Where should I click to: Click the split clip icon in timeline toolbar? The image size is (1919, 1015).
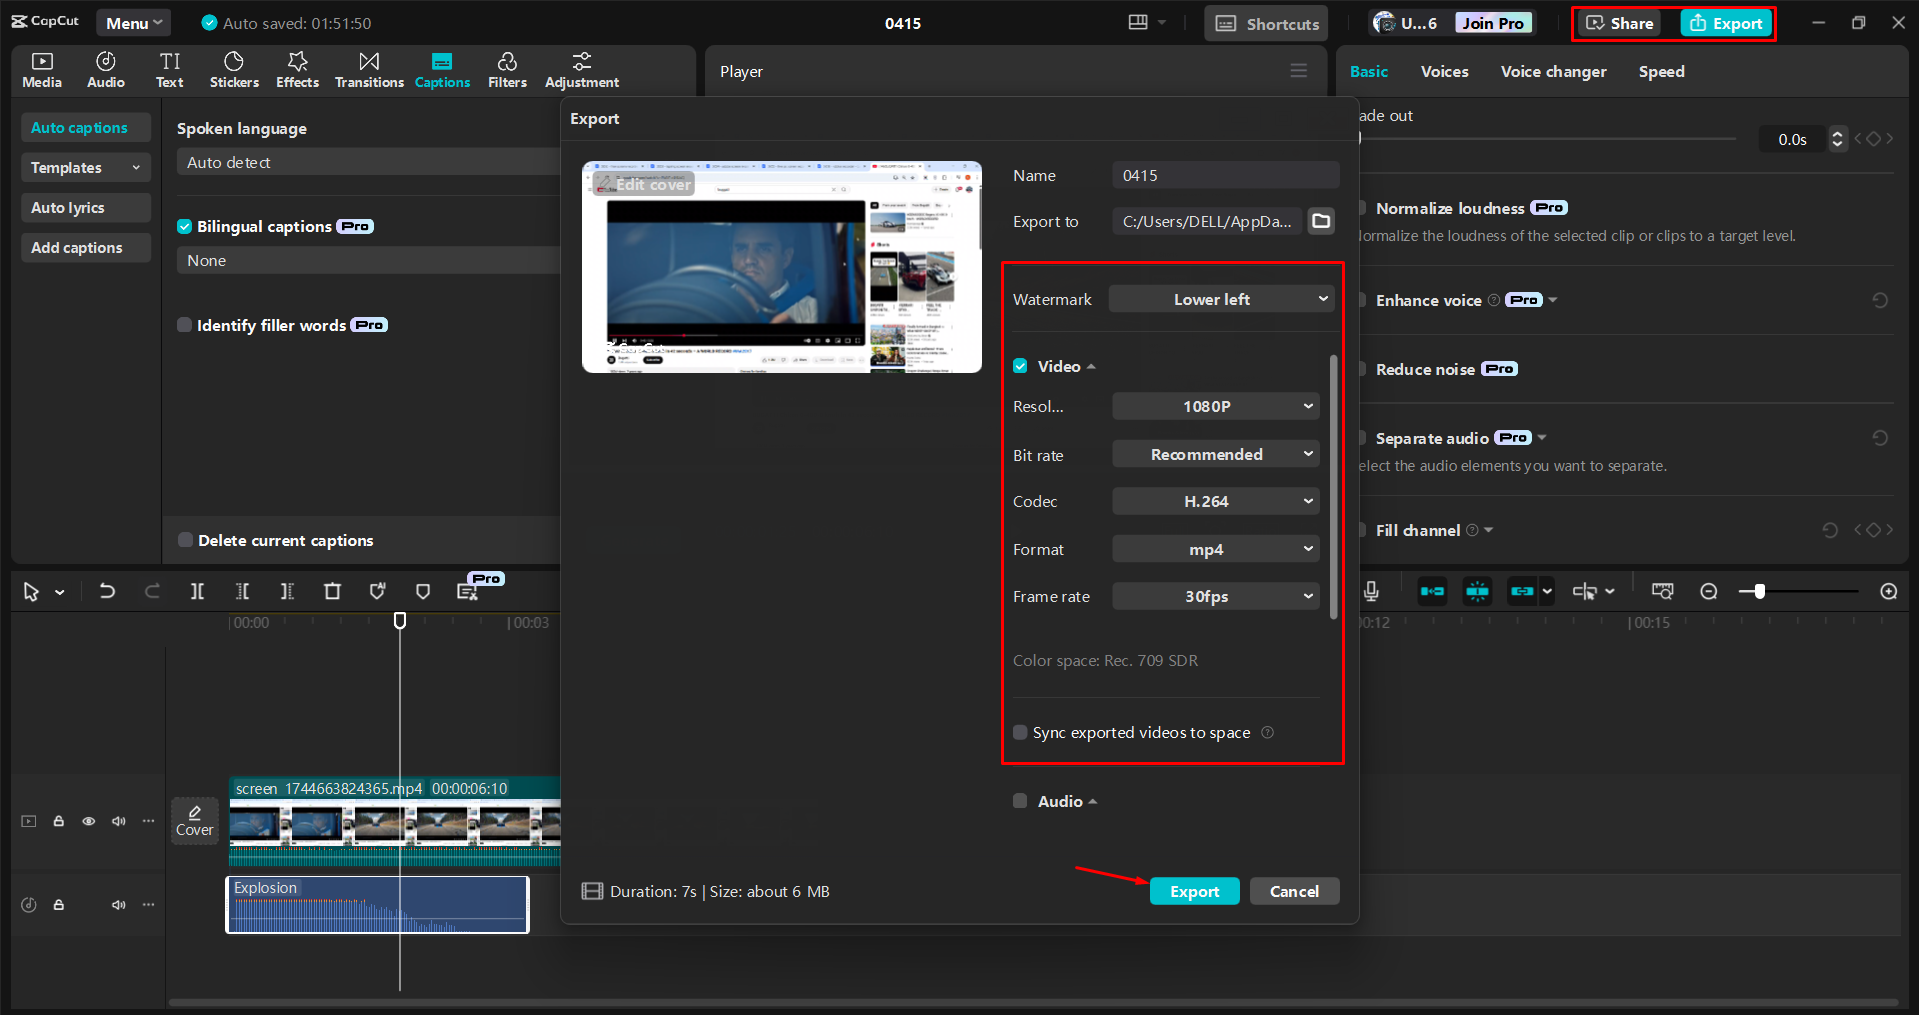[197, 591]
